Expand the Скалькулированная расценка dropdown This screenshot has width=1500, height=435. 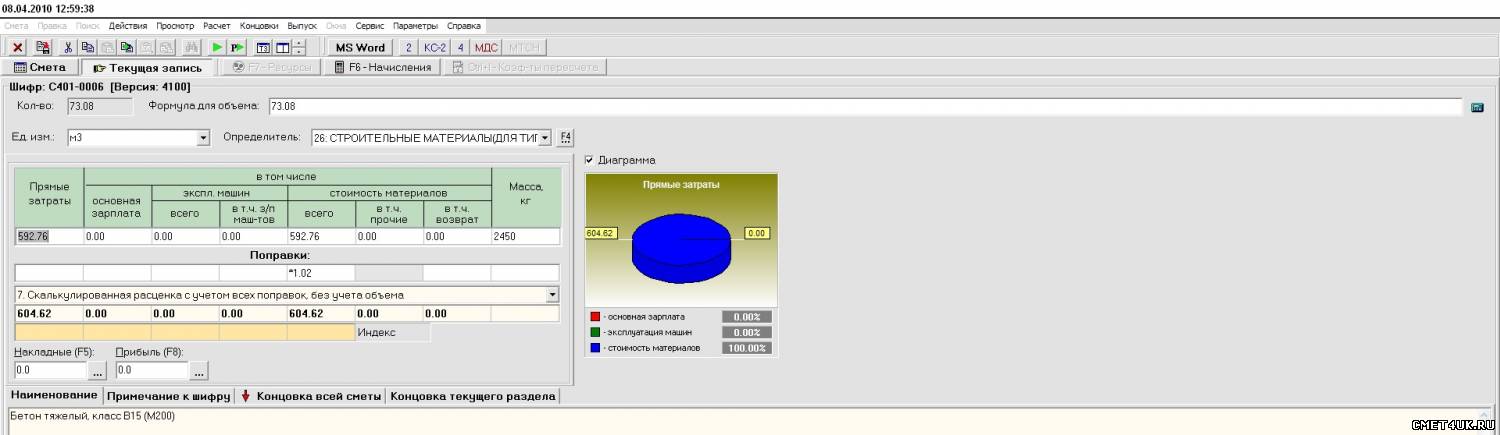pyautogui.click(x=552, y=295)
